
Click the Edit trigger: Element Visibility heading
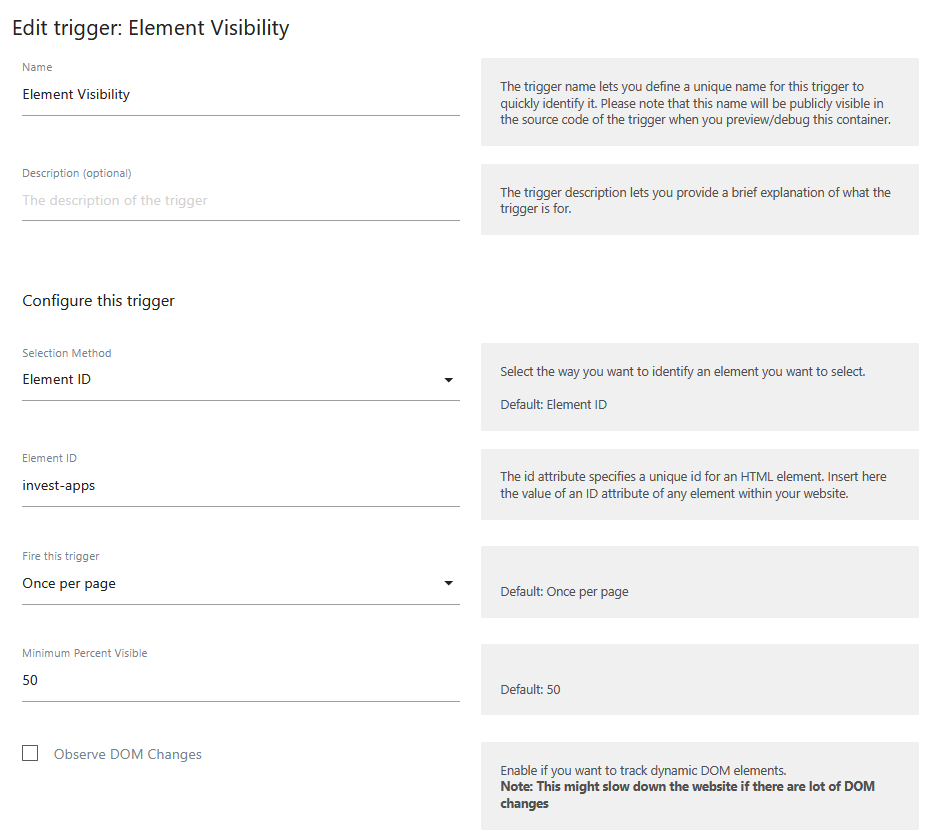click(x=149, y=28)
